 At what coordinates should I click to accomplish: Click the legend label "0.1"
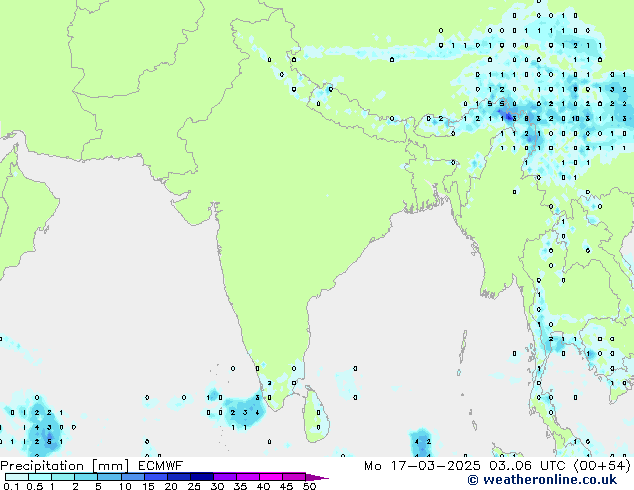tap(11, 486)
